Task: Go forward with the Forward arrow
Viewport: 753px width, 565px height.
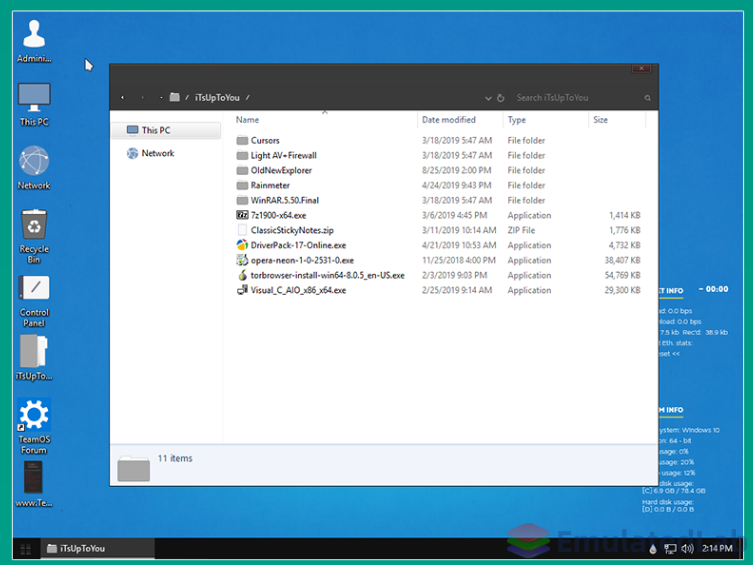Action: [x=143, y=97]
